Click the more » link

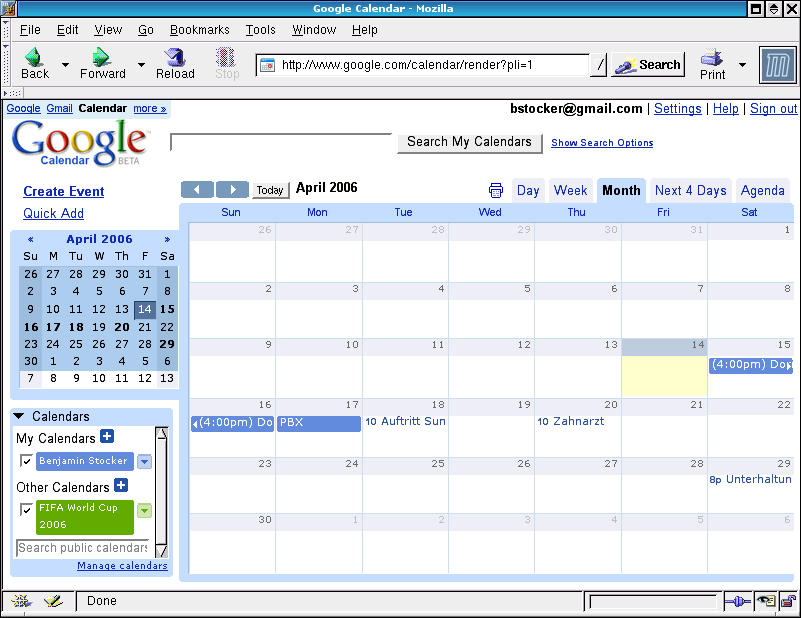pos(150,108)
